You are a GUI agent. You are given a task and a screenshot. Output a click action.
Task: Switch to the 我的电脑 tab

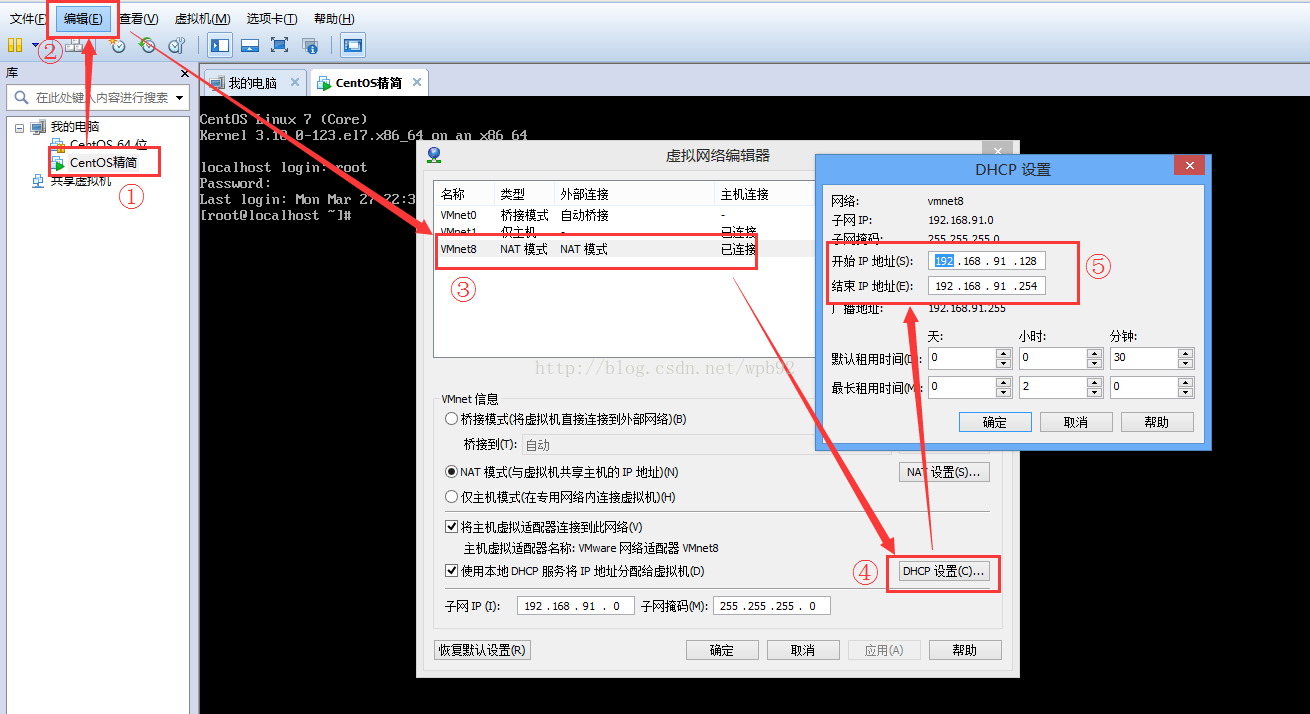[x=252, y=83]
